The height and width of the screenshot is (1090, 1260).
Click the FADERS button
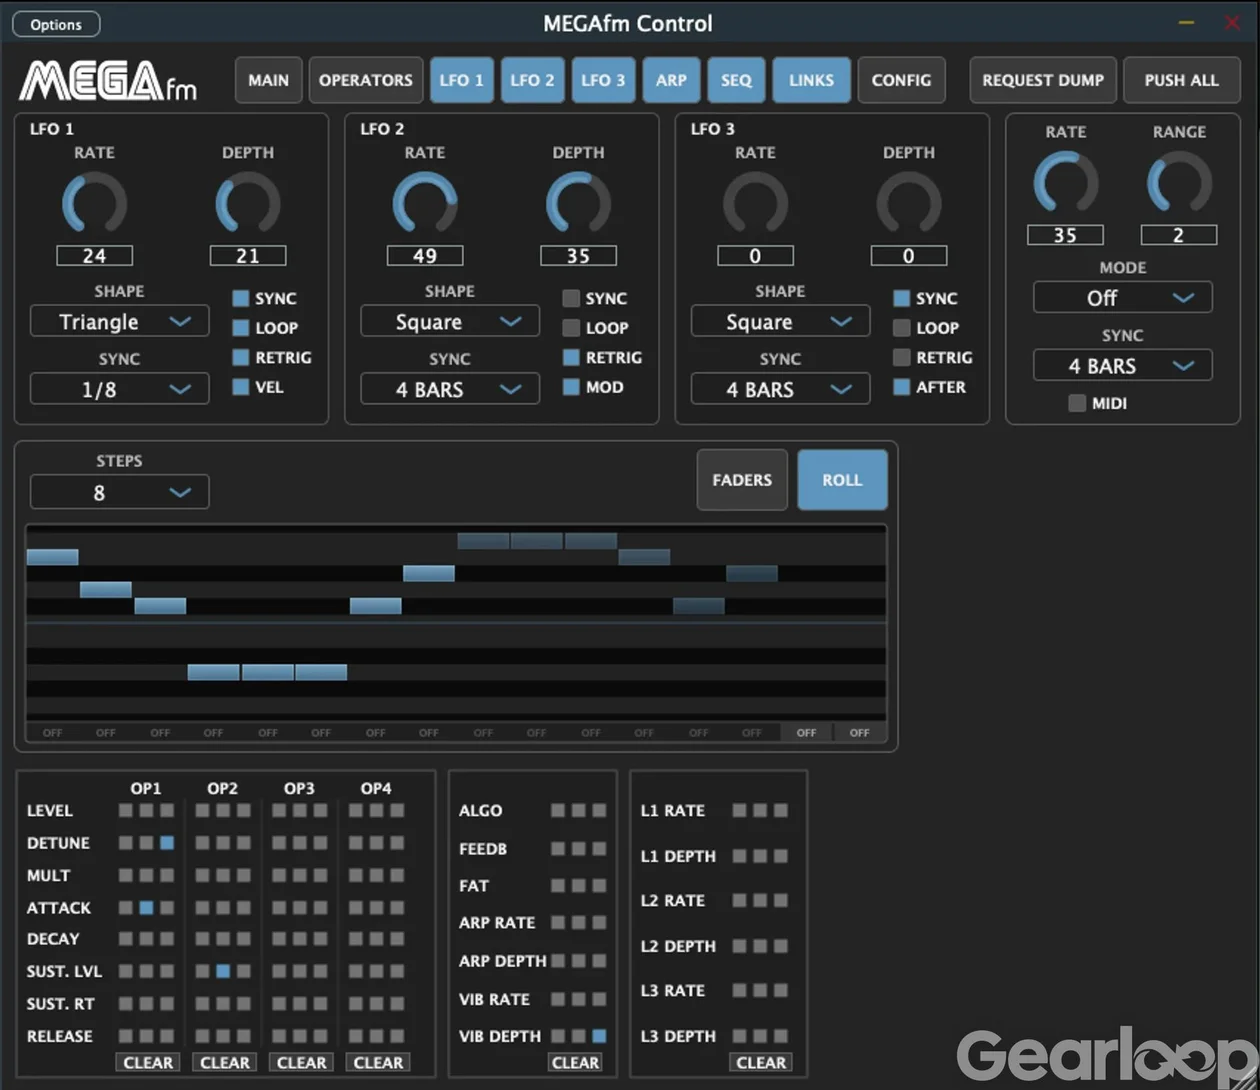click(x=742, y=480)
